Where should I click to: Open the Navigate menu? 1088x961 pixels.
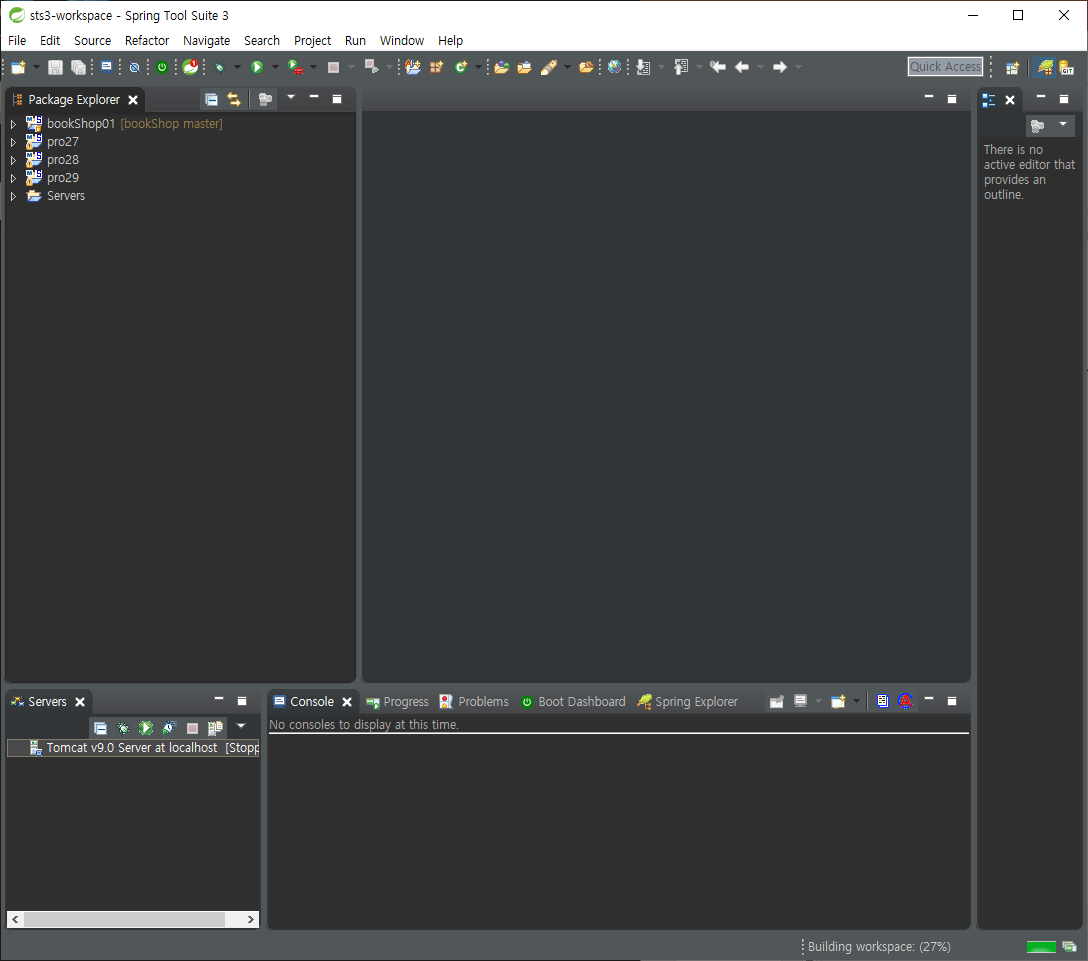coord(206,41)
